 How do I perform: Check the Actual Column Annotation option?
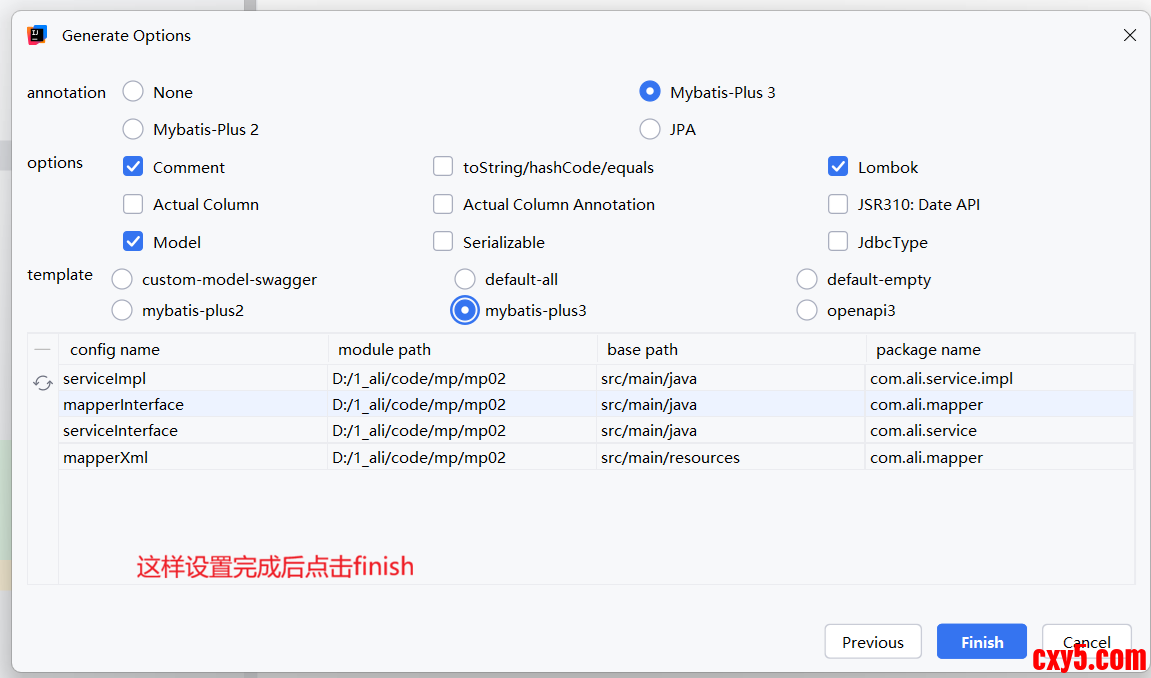pyautogui.click(x=443, y=204)
